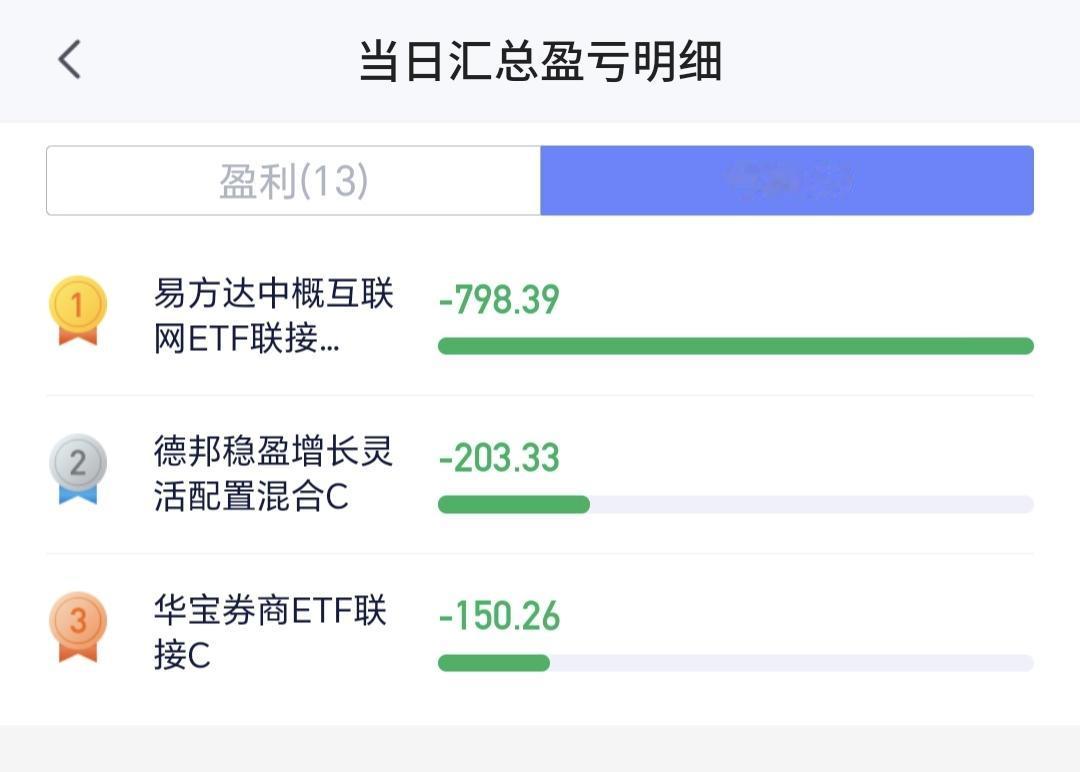Click the 当日汇总盈亏明细 page title
Image resolution: width=1080 pixels, height=772 pixels.
click(x=540, y=61)
